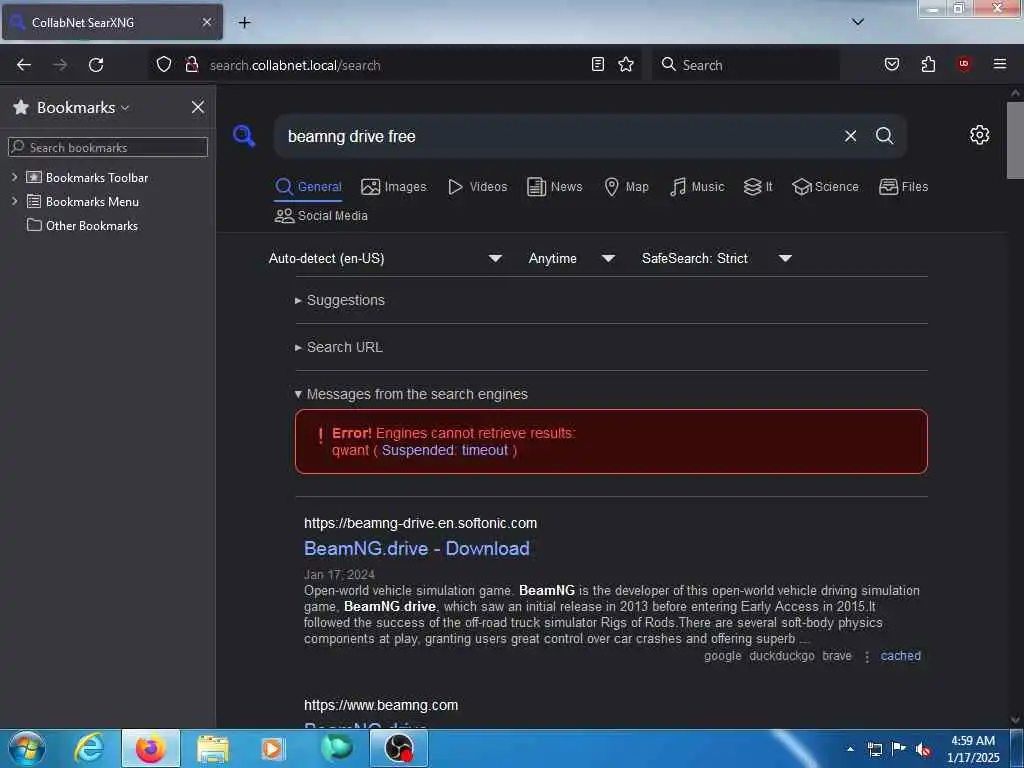Open Anytime time range dropdown
This screenshot has width=1024, height=768.
[571, 259]
